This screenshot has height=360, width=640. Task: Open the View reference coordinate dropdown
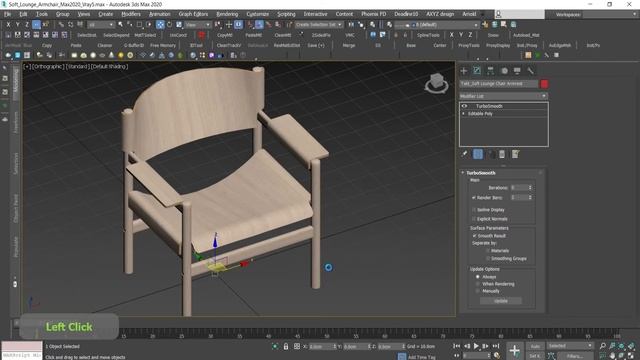(198, 25)
